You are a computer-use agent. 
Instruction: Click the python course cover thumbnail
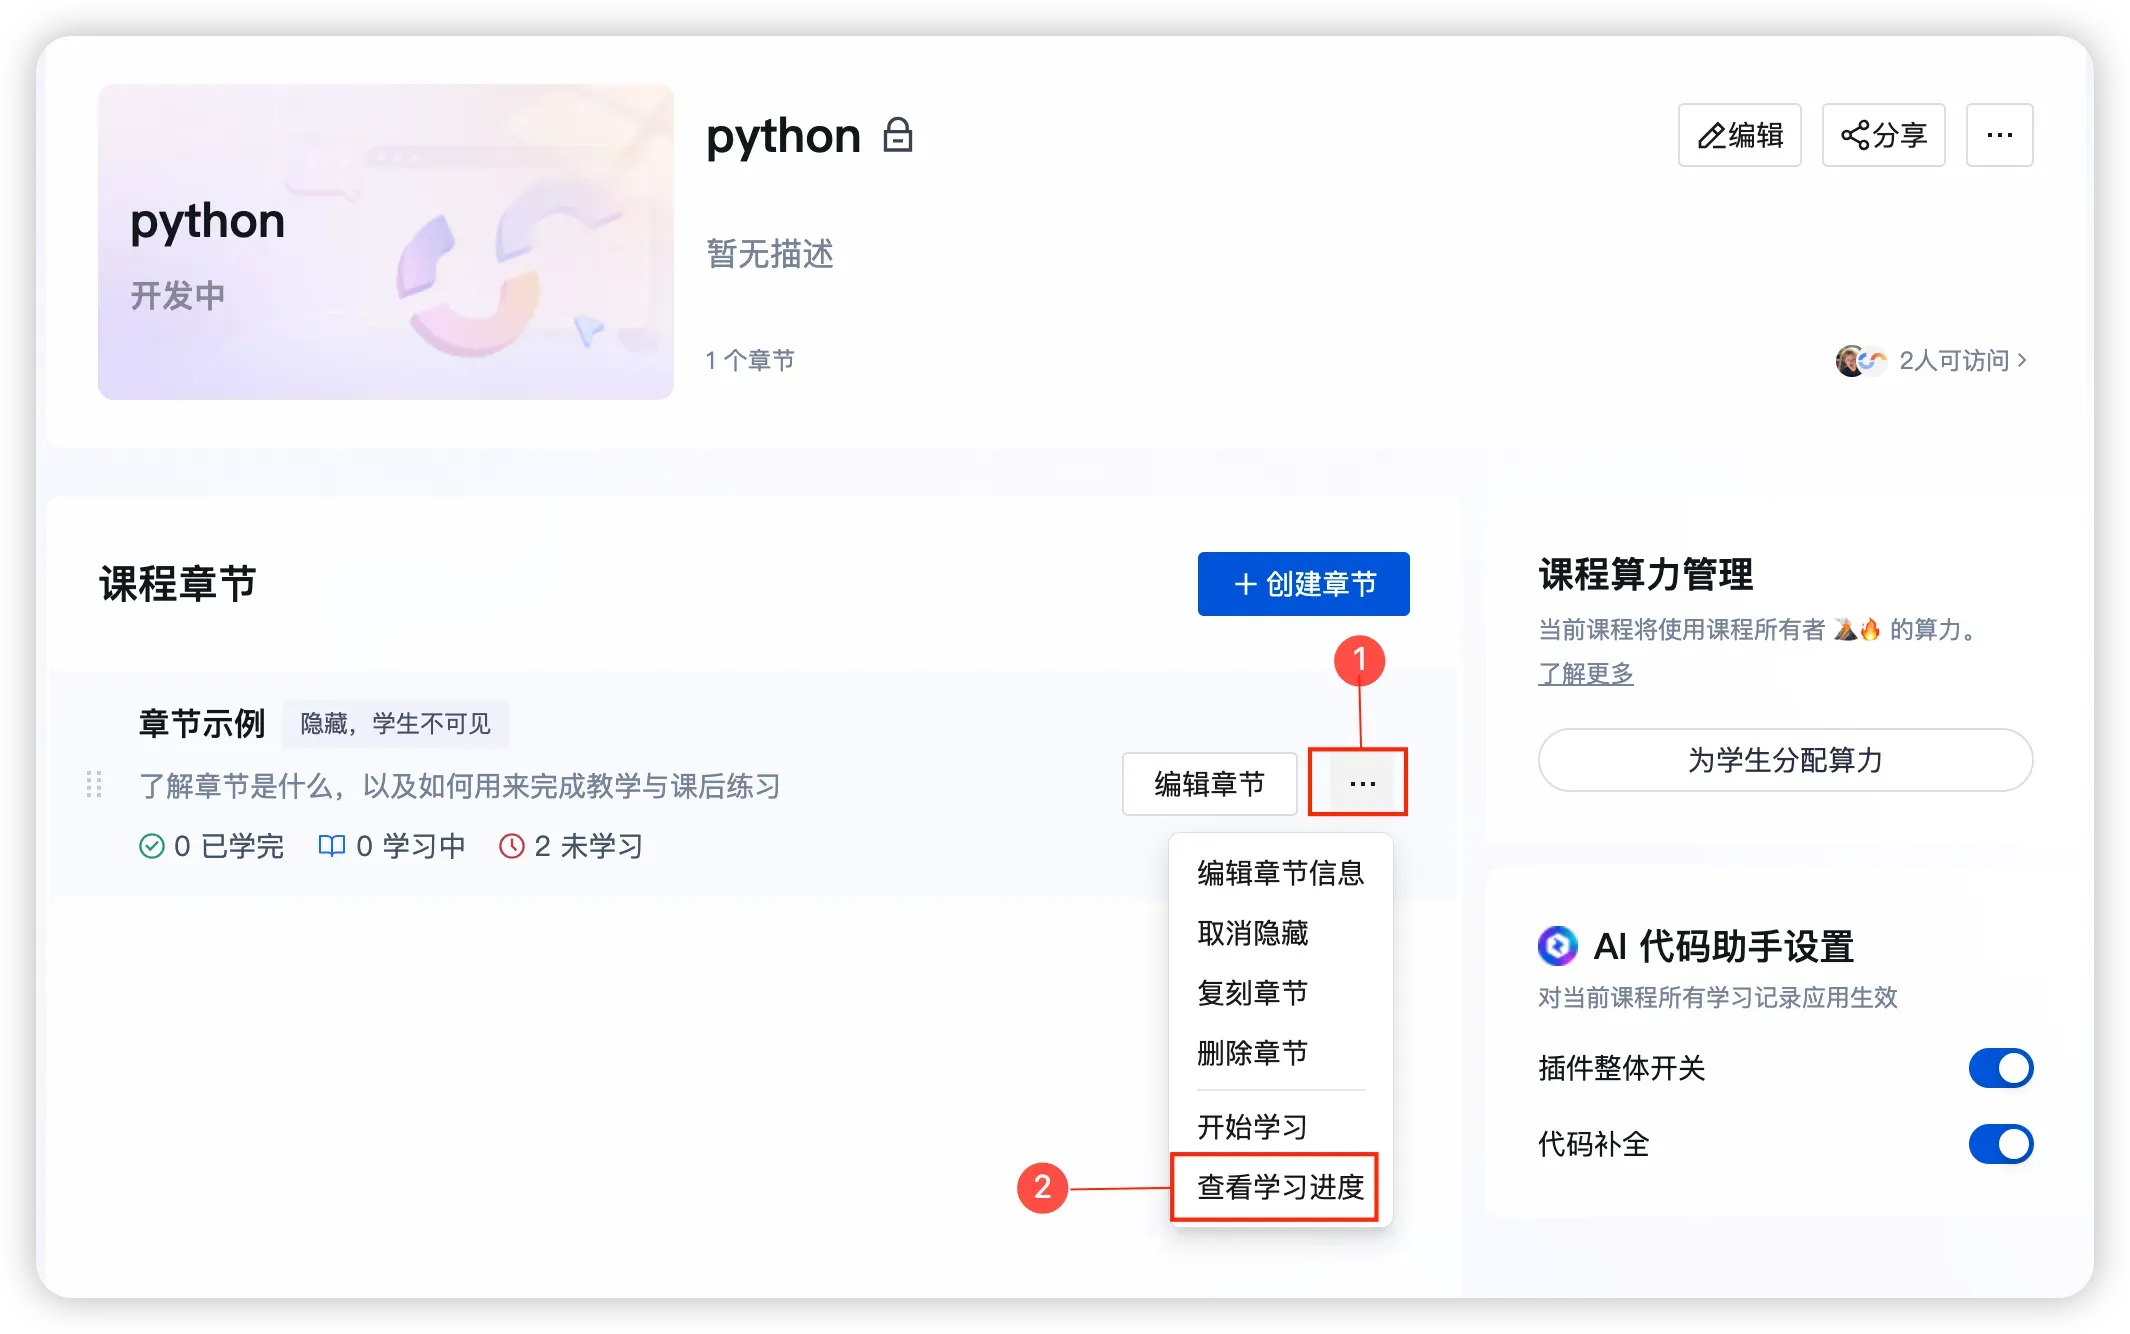click(385, 242)
